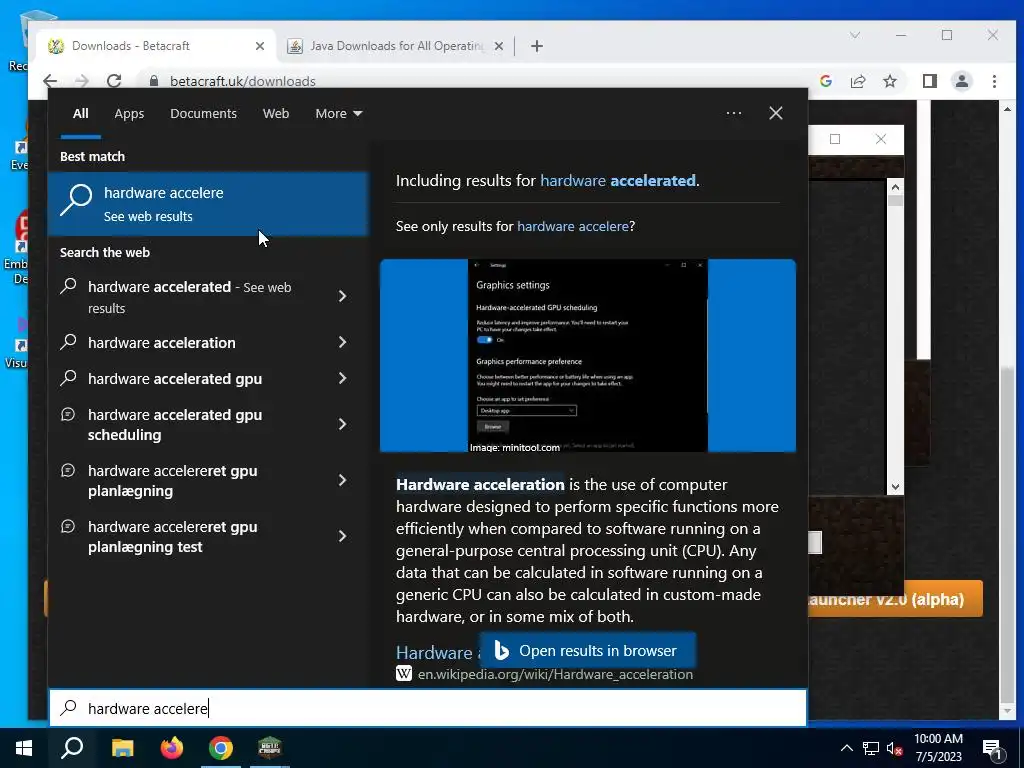The image size is (1024, 768).
Task: Open Chrome side panel icon
Action: (930, 81)
